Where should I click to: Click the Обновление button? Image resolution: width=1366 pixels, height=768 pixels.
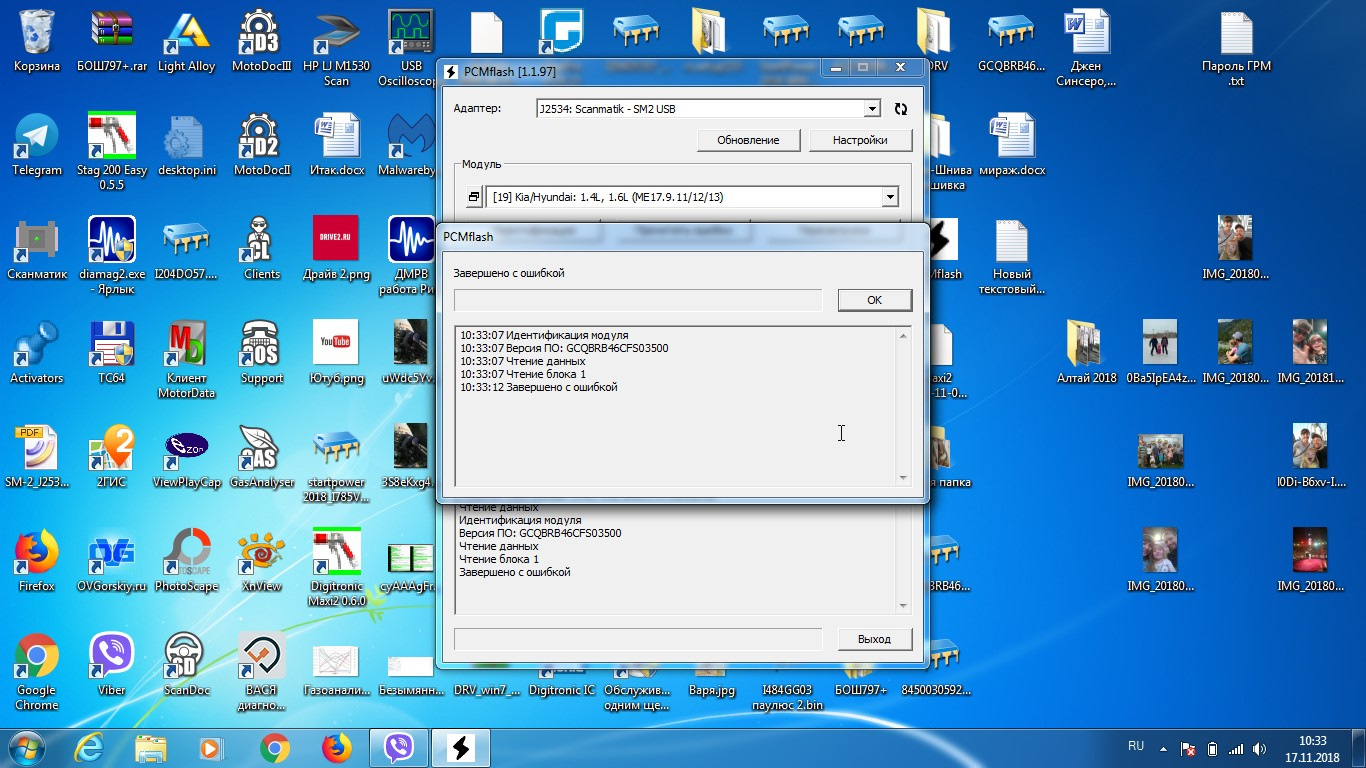748,140
